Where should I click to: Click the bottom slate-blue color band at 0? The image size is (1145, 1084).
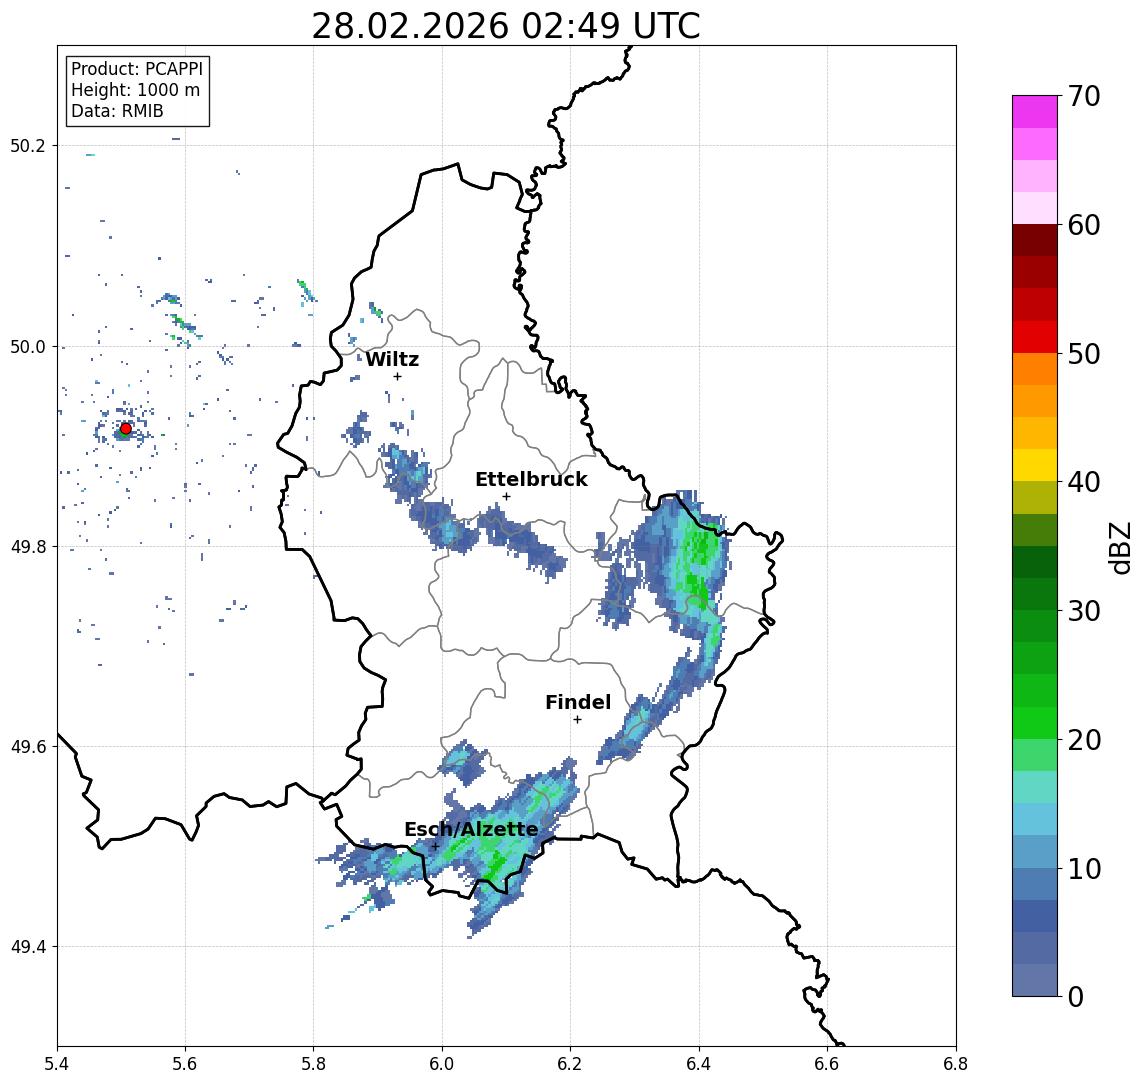(x=1035, y=980)
